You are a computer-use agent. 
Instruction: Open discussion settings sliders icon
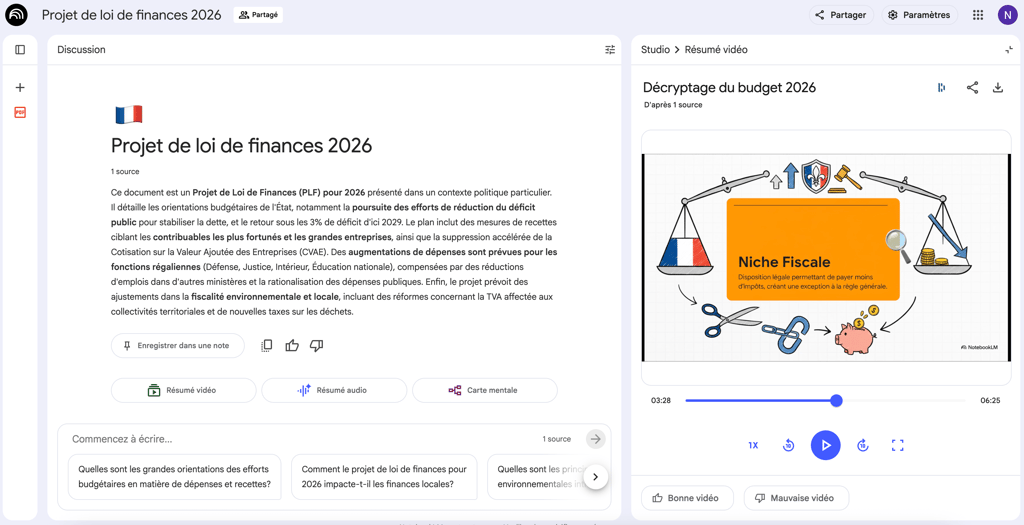coord(610,50)
